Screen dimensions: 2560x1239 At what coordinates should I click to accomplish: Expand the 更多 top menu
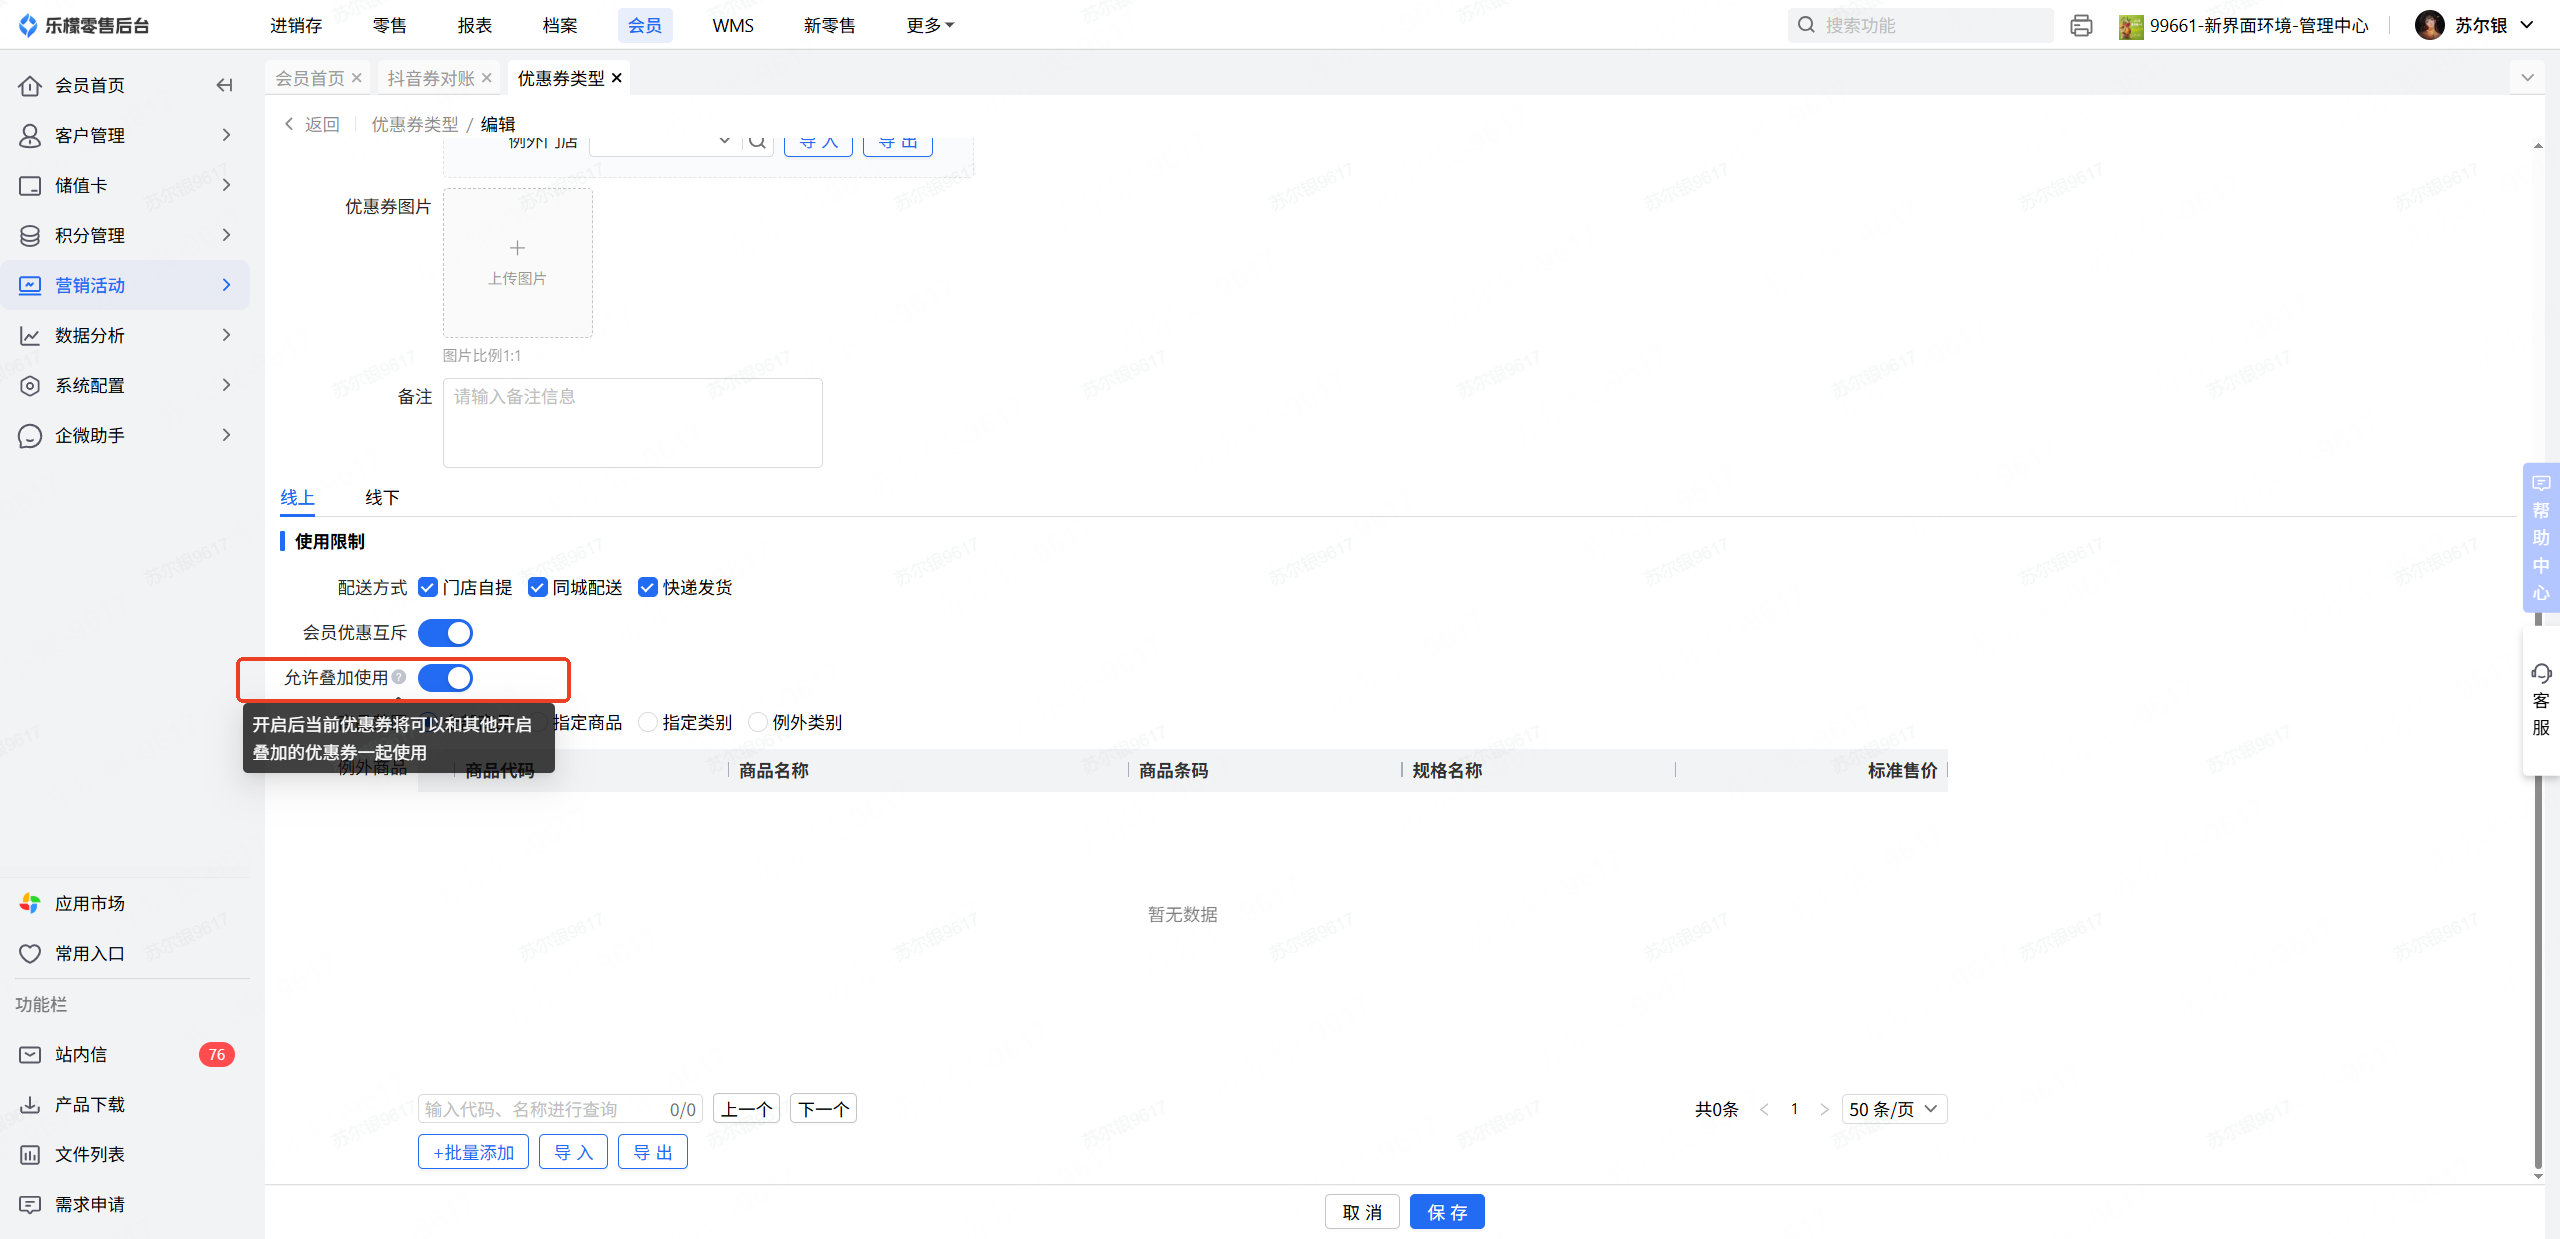point(929,25)
